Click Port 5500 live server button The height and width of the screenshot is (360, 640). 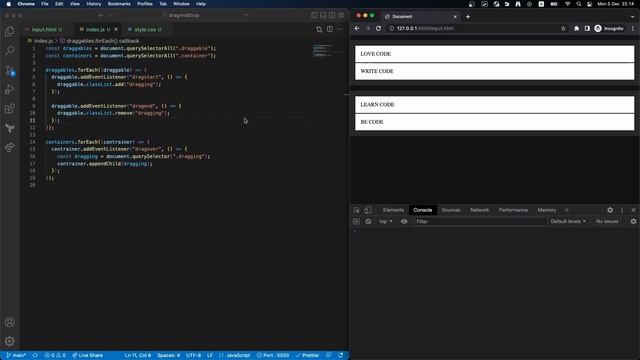click(273, 356)
